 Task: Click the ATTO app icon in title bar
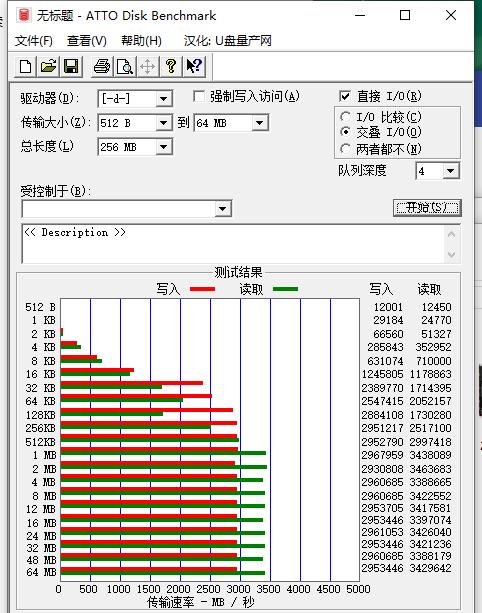24,15
